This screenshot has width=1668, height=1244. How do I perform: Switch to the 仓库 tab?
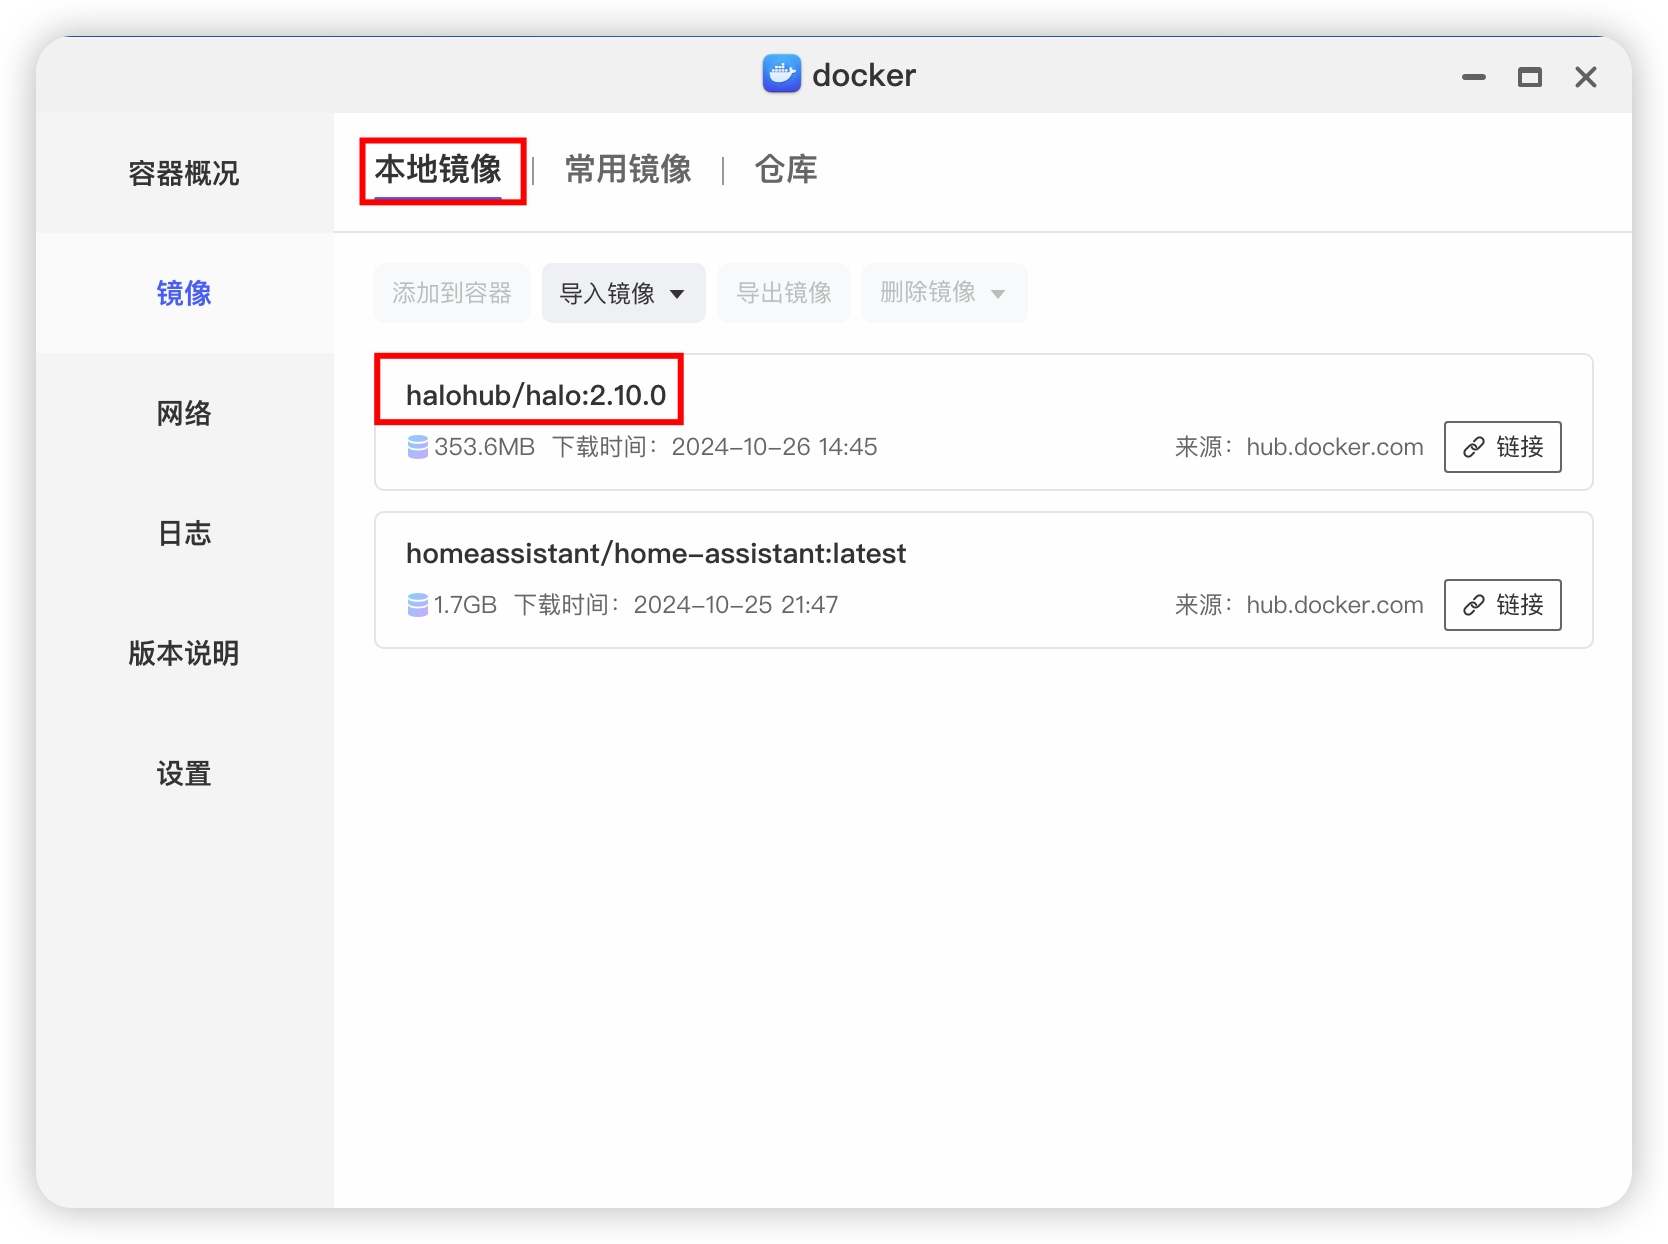pyautogui.click(x=786, y=169)
